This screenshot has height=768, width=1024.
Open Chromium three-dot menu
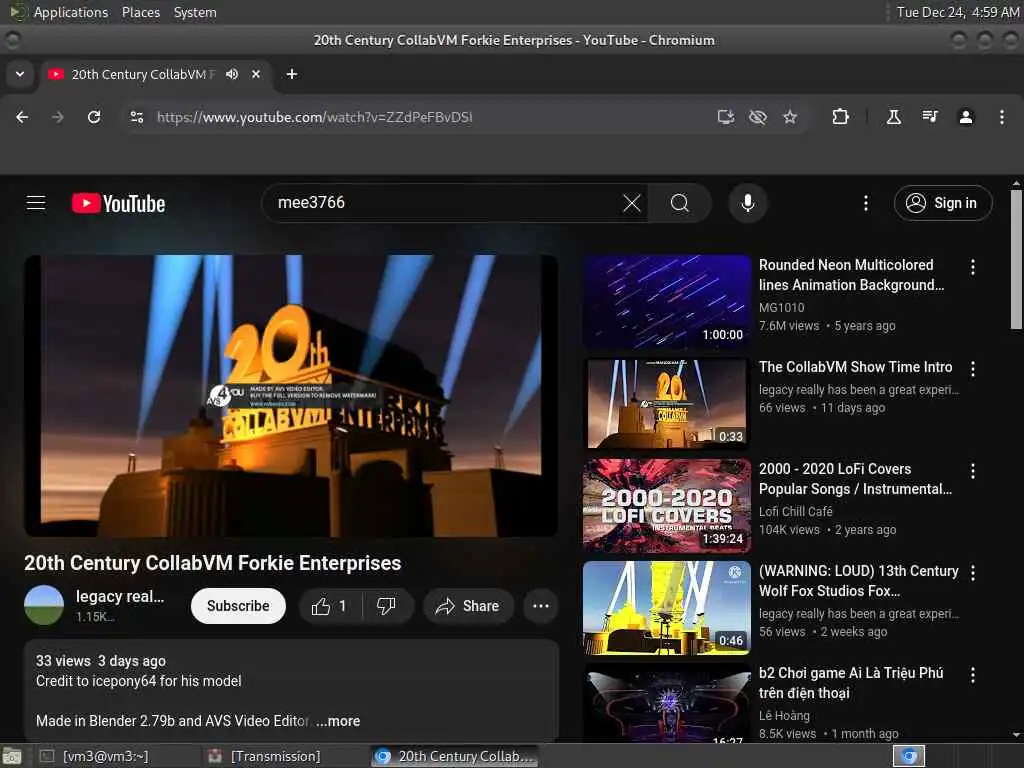click(1002, 117)
